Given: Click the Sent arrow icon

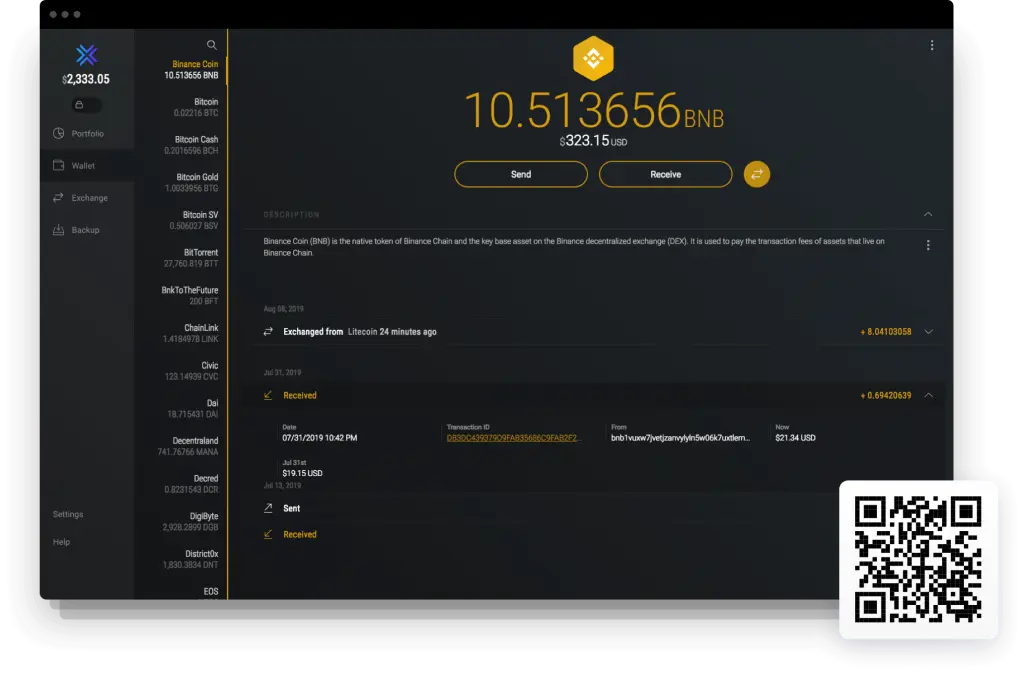Looking at the screenshot, I should [268, 508].
